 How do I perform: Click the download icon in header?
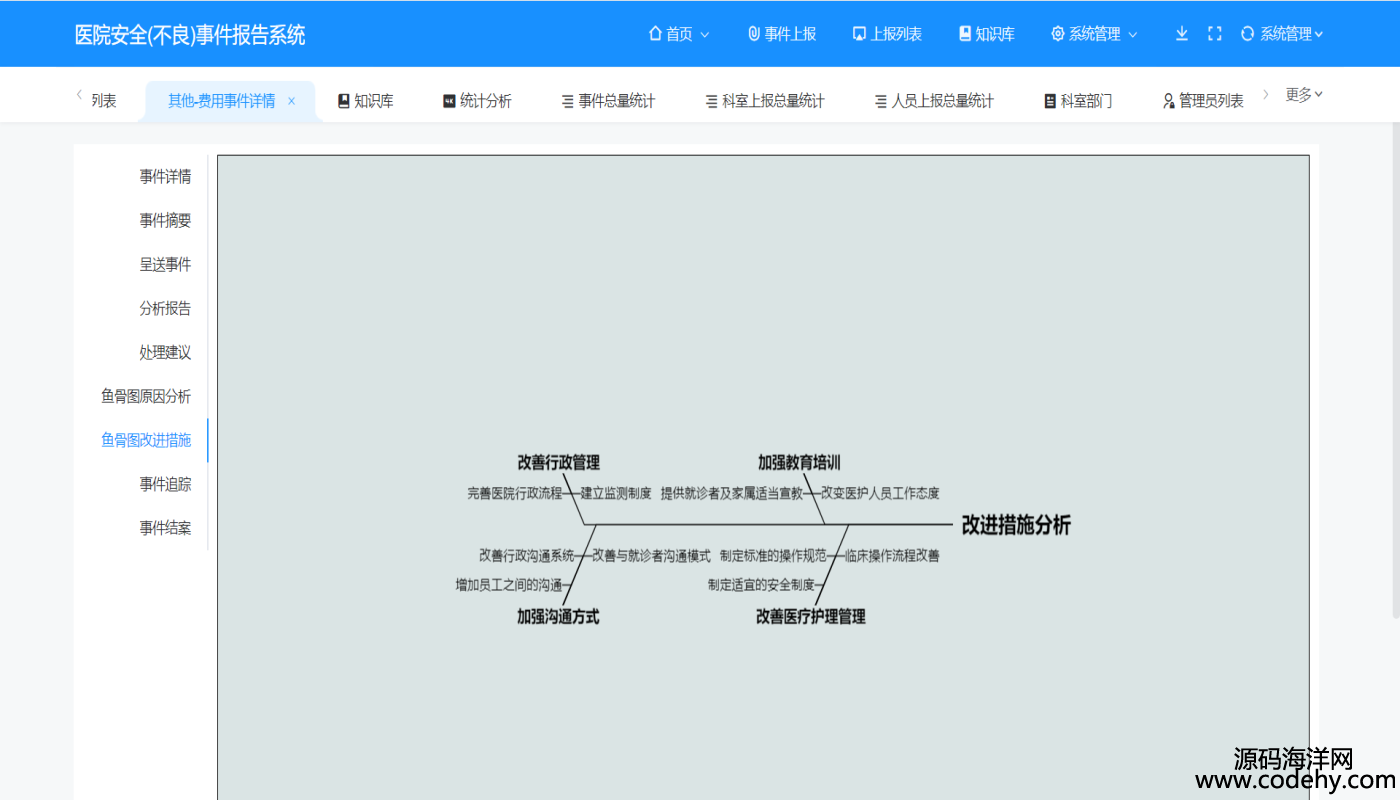1181,34
